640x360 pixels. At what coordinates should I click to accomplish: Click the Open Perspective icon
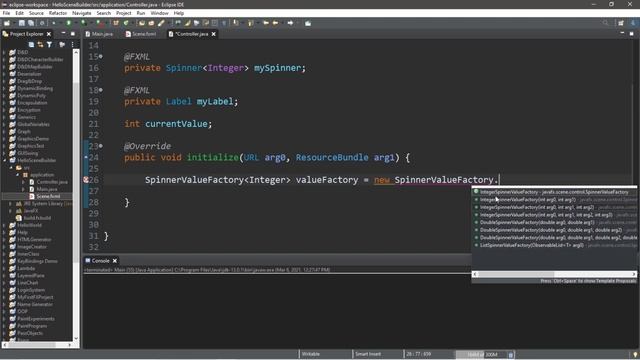point(621,23)
